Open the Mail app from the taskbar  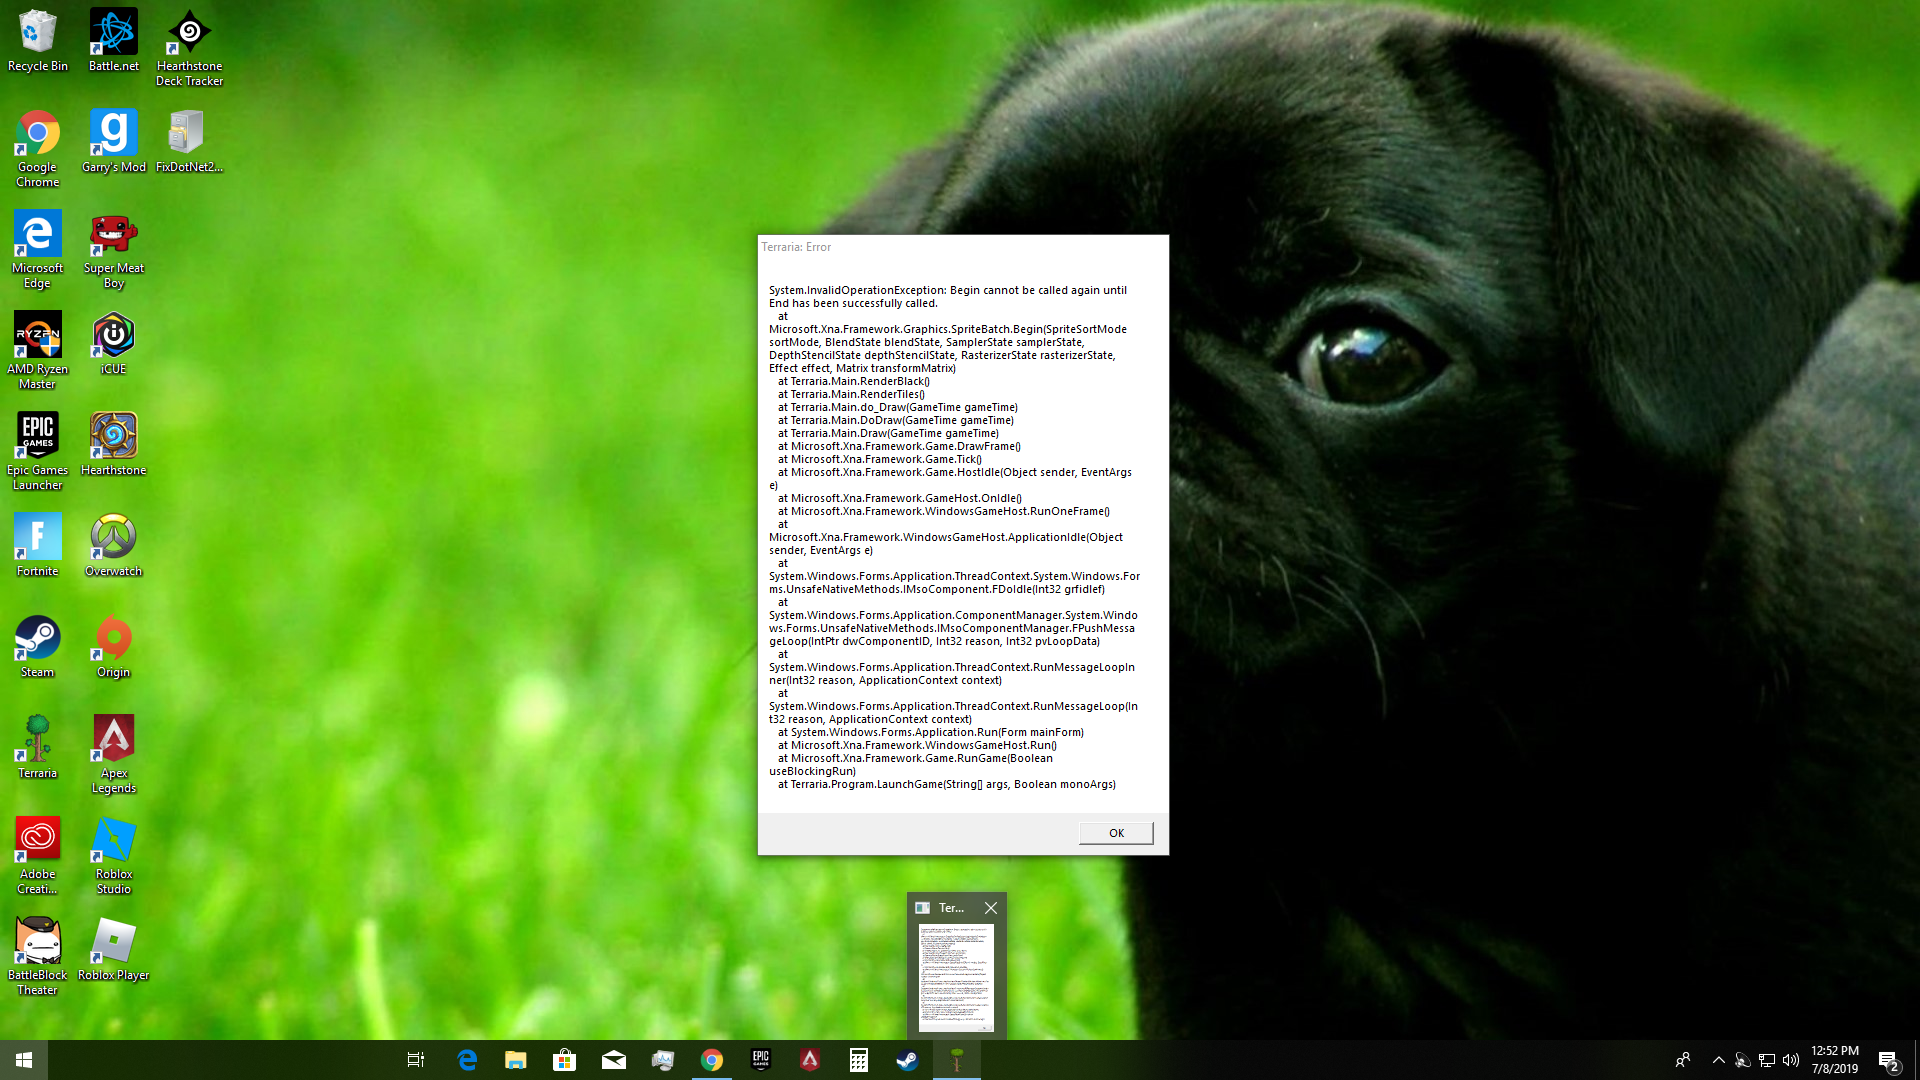(x=614, y=1060)
